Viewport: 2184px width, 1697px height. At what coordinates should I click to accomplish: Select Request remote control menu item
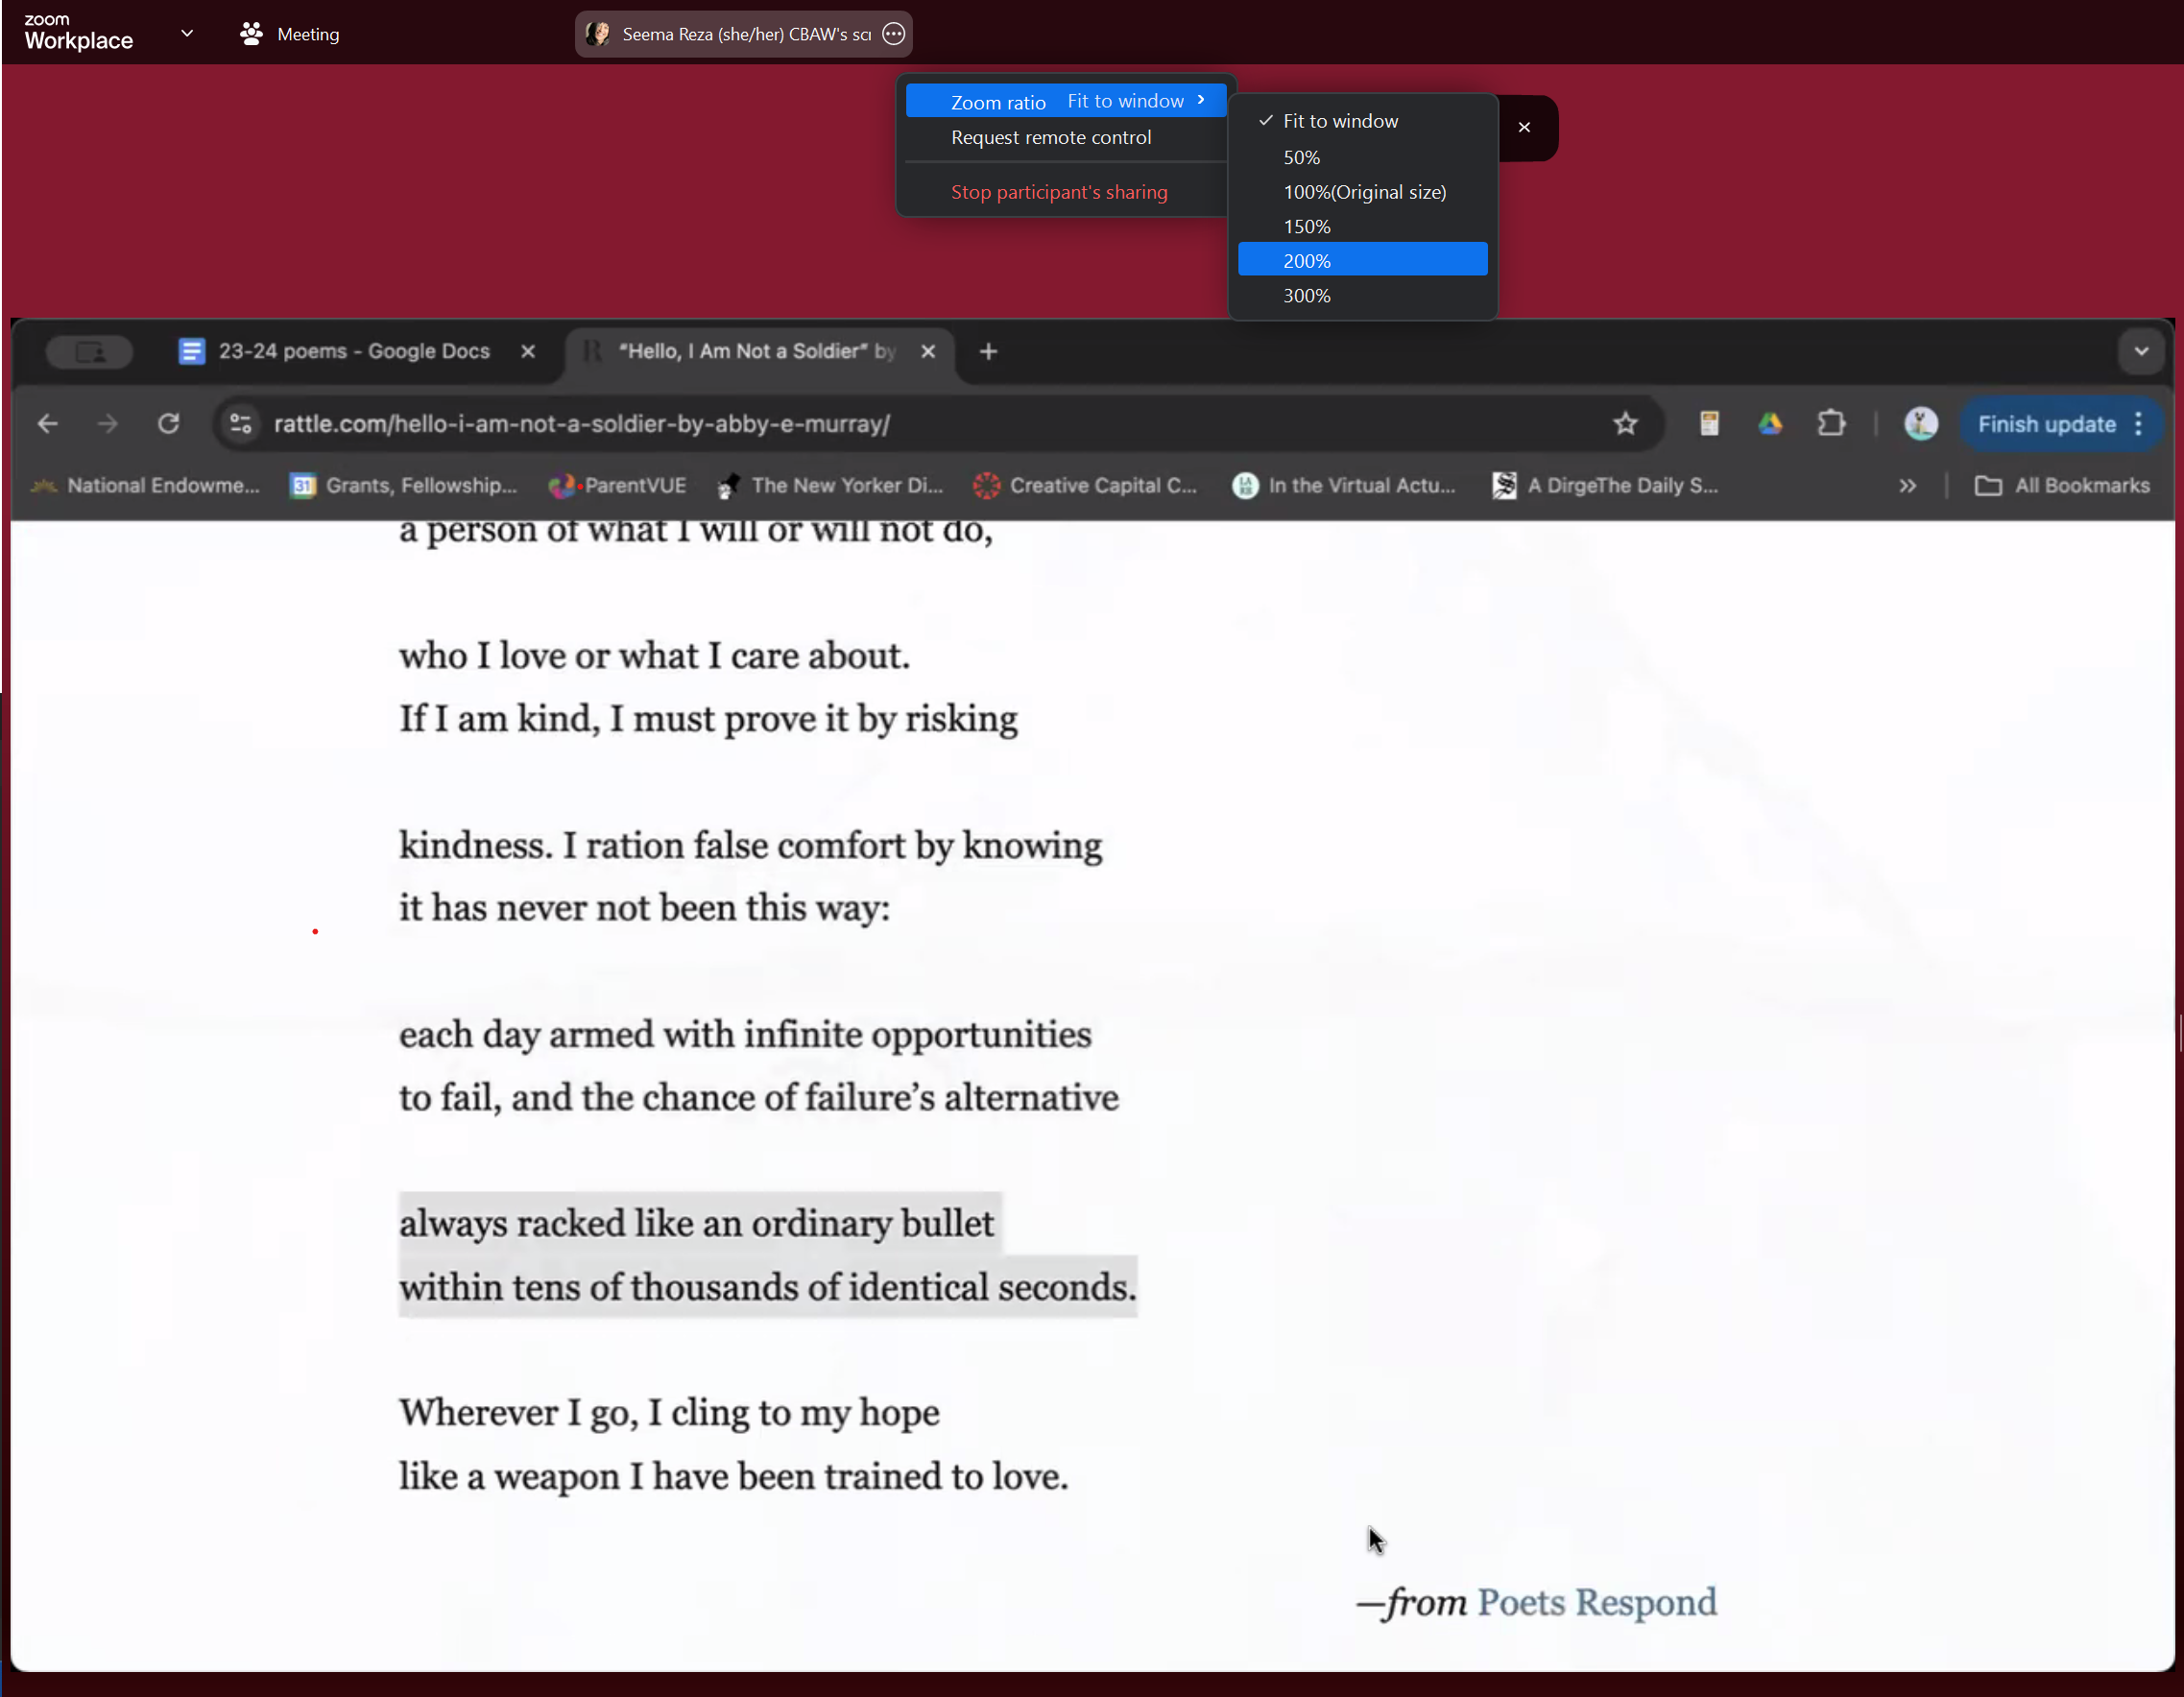click(1051, 138)
